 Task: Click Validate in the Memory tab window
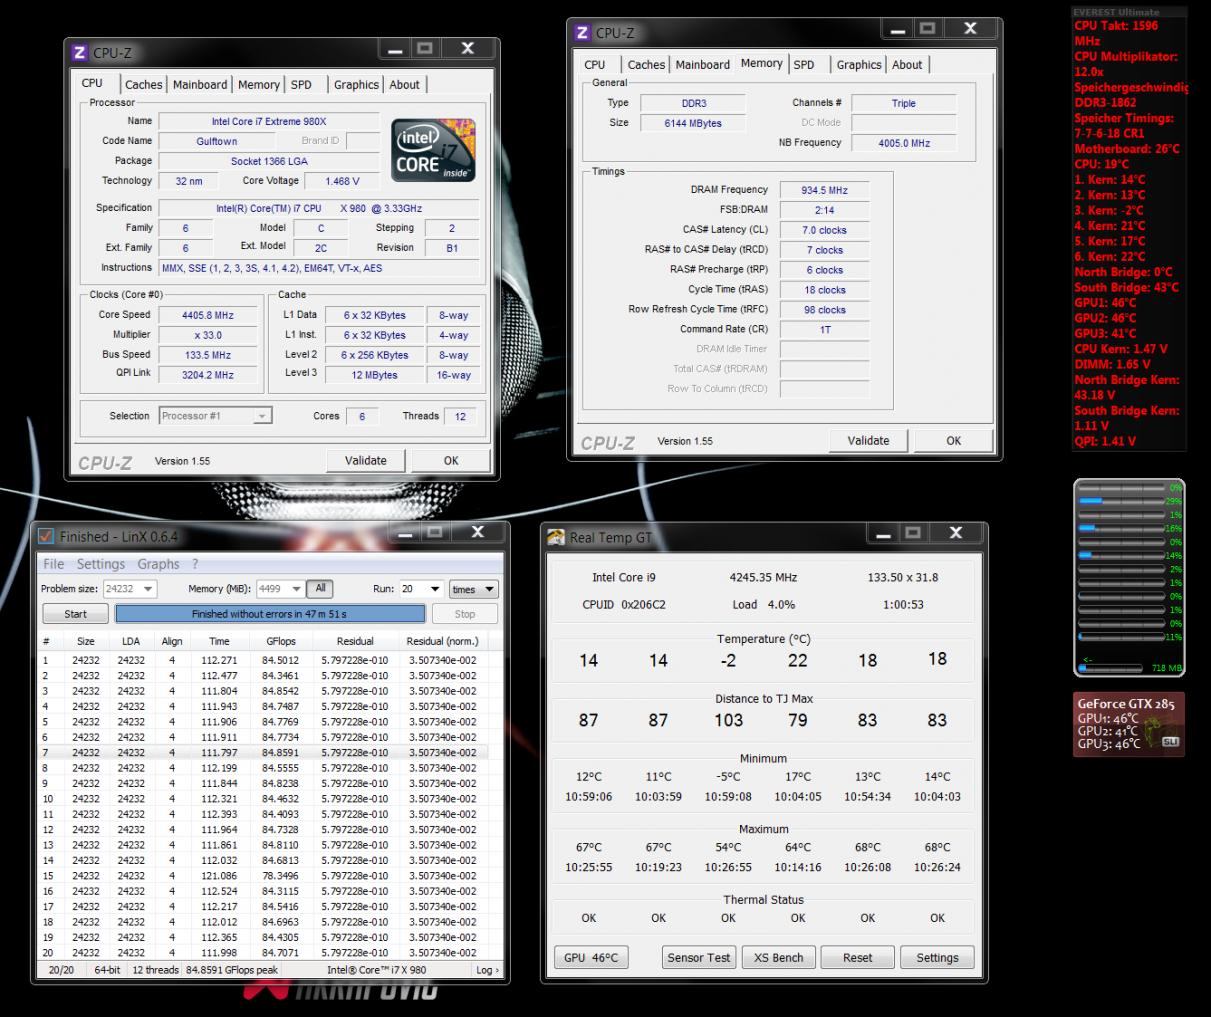click(868, 441)
